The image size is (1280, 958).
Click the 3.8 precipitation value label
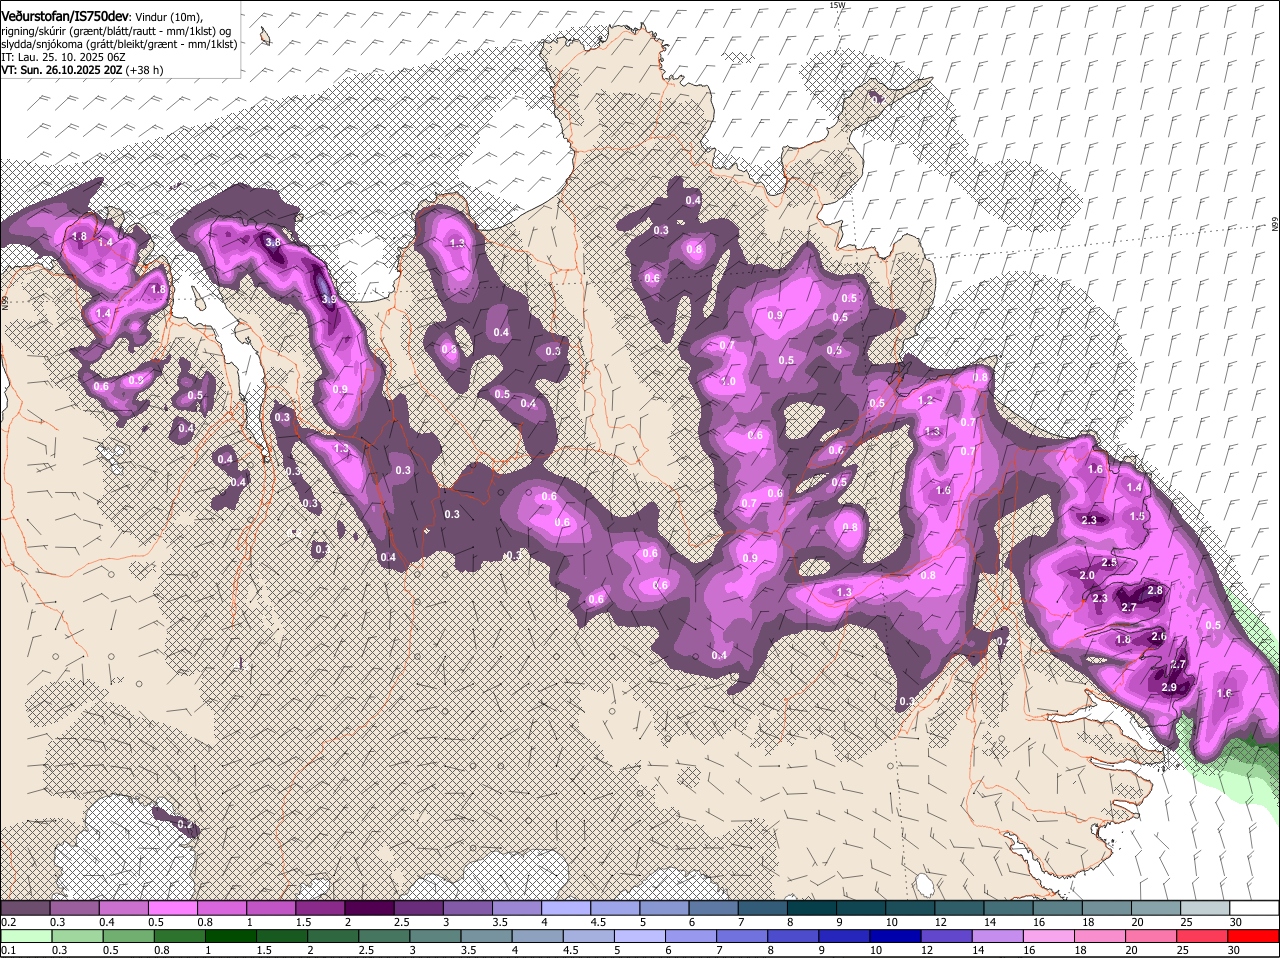point(272,242)
